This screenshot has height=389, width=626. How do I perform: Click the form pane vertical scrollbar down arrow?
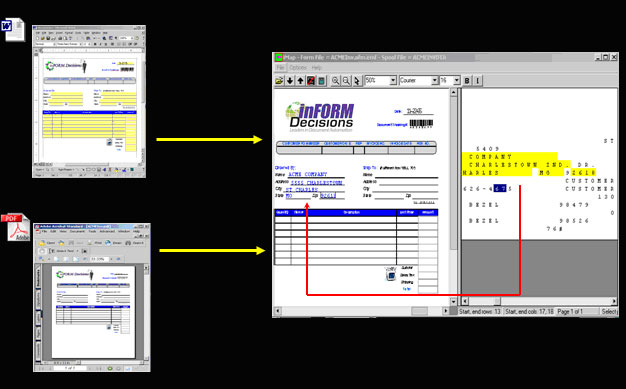point(453,301)
